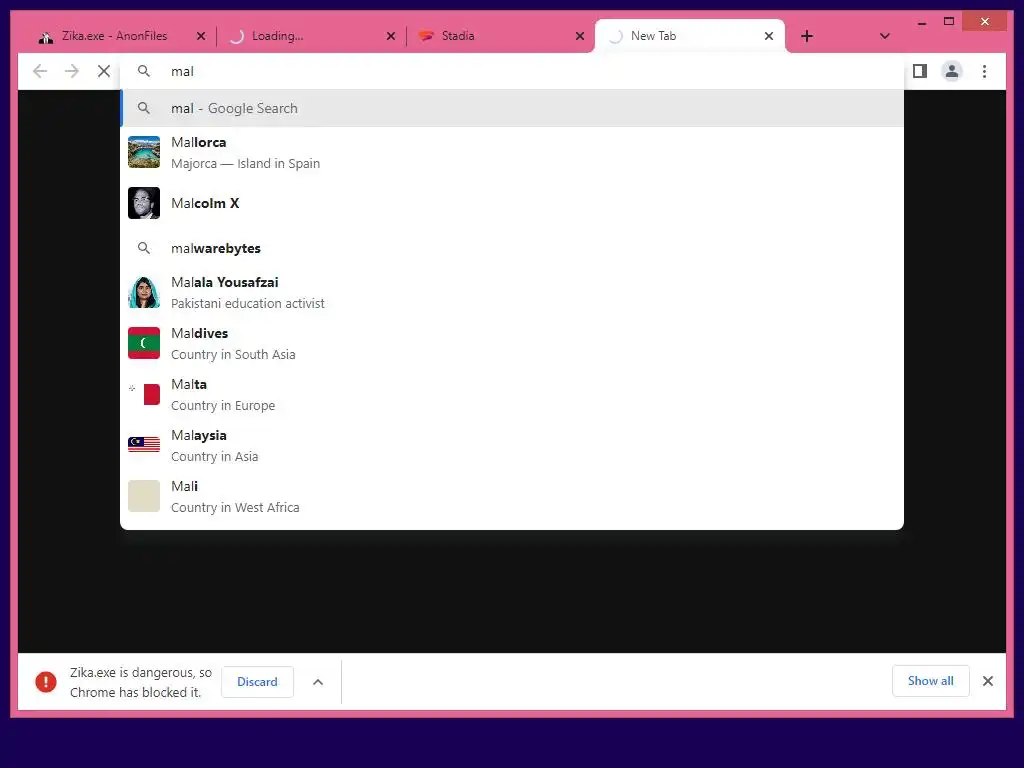Click the new tab plus button
Image resolution: width=1024 pixels, height=768 pixels.
pyautogui.click(x=807, y=36)
